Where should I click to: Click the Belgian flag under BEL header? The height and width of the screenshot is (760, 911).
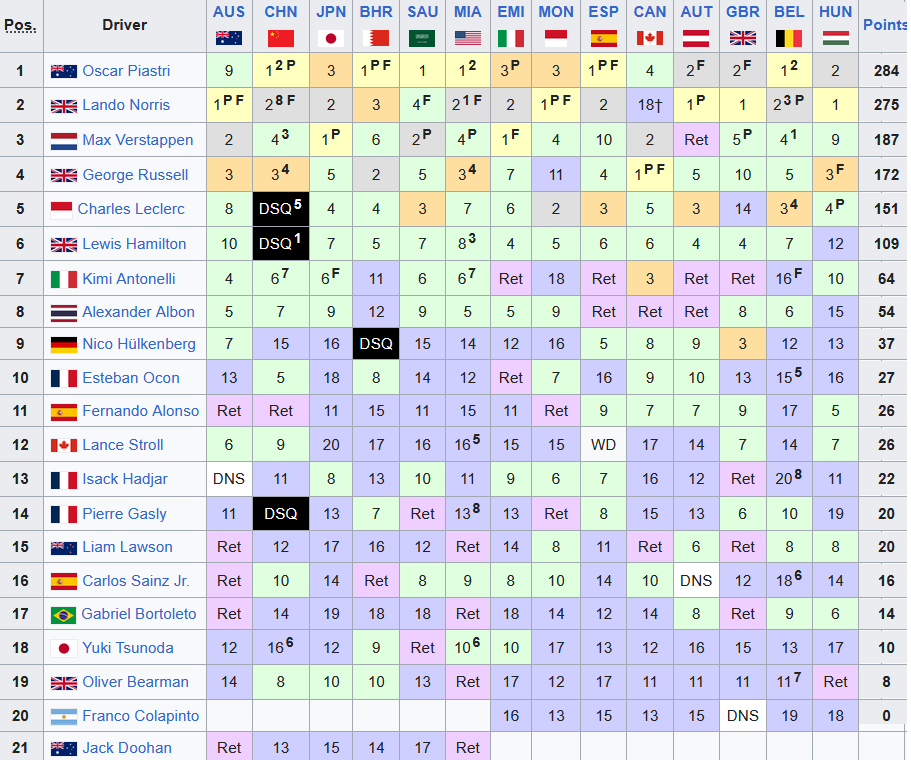tap(789, 38)
